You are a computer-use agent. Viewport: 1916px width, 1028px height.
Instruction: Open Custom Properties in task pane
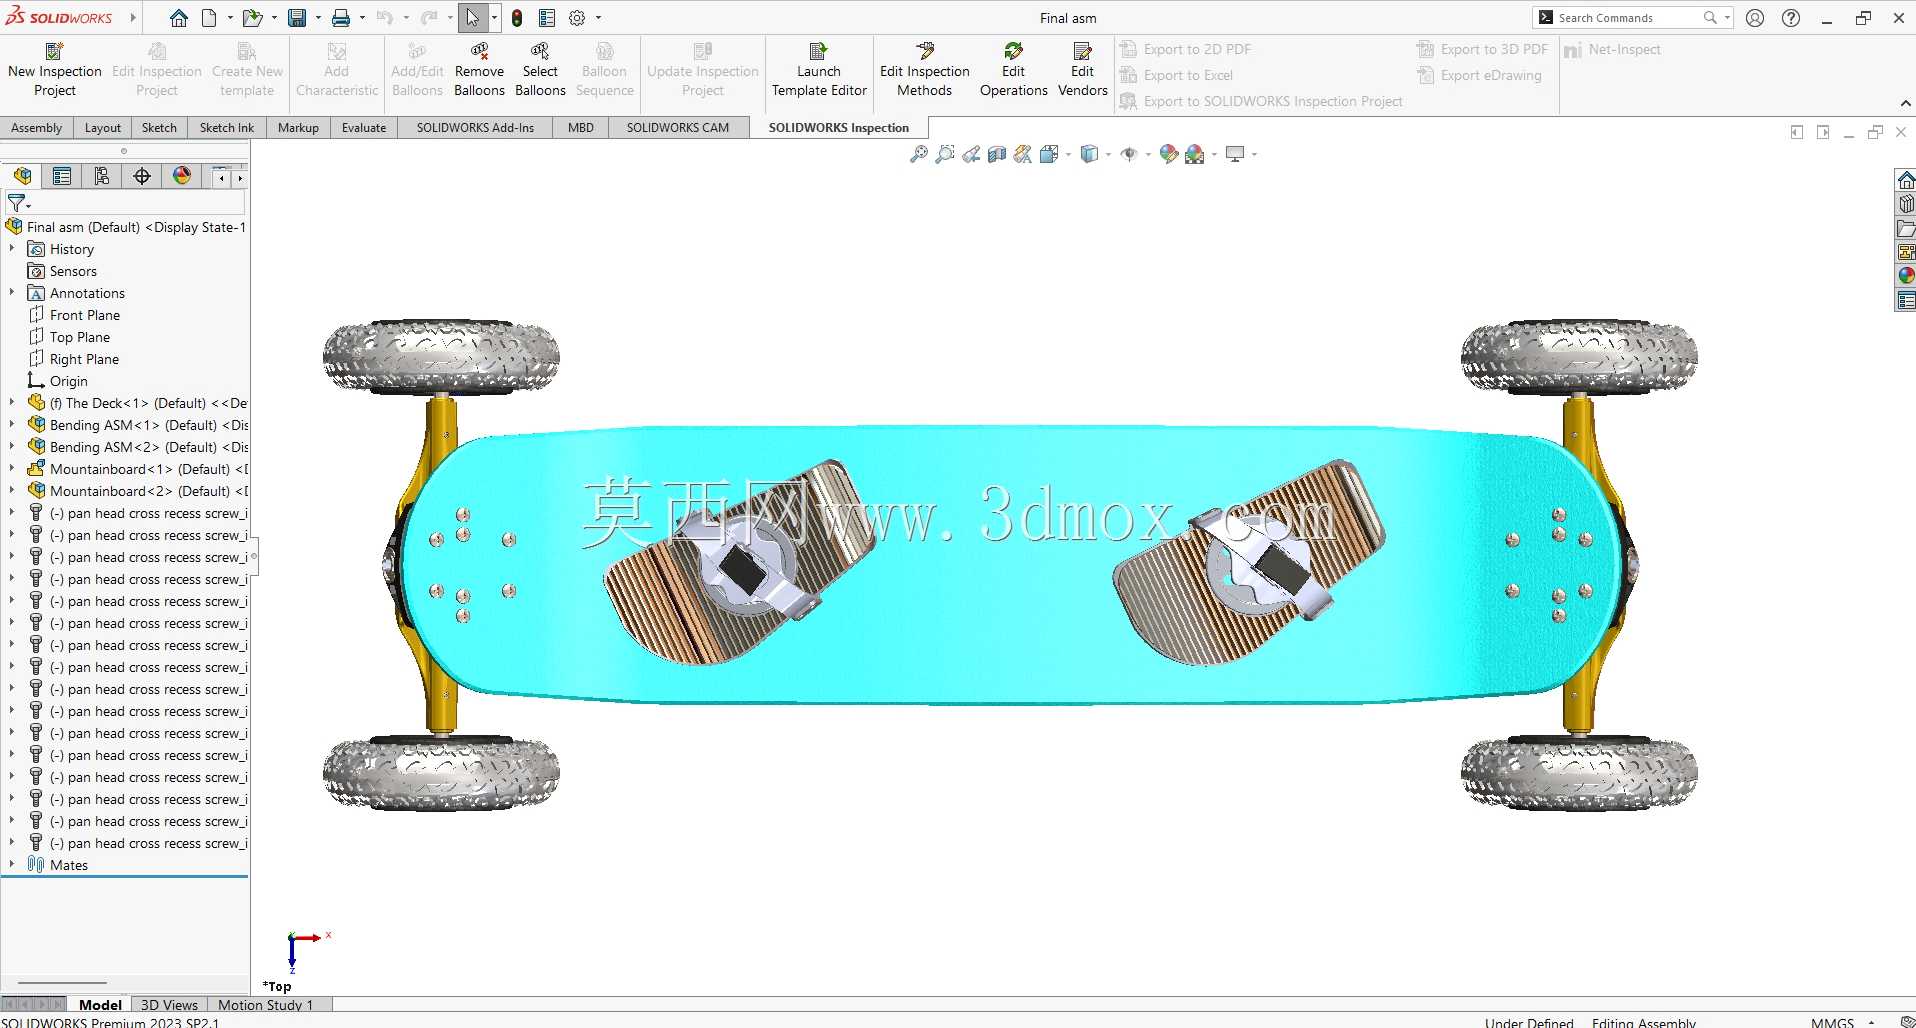click(1906, 300)
